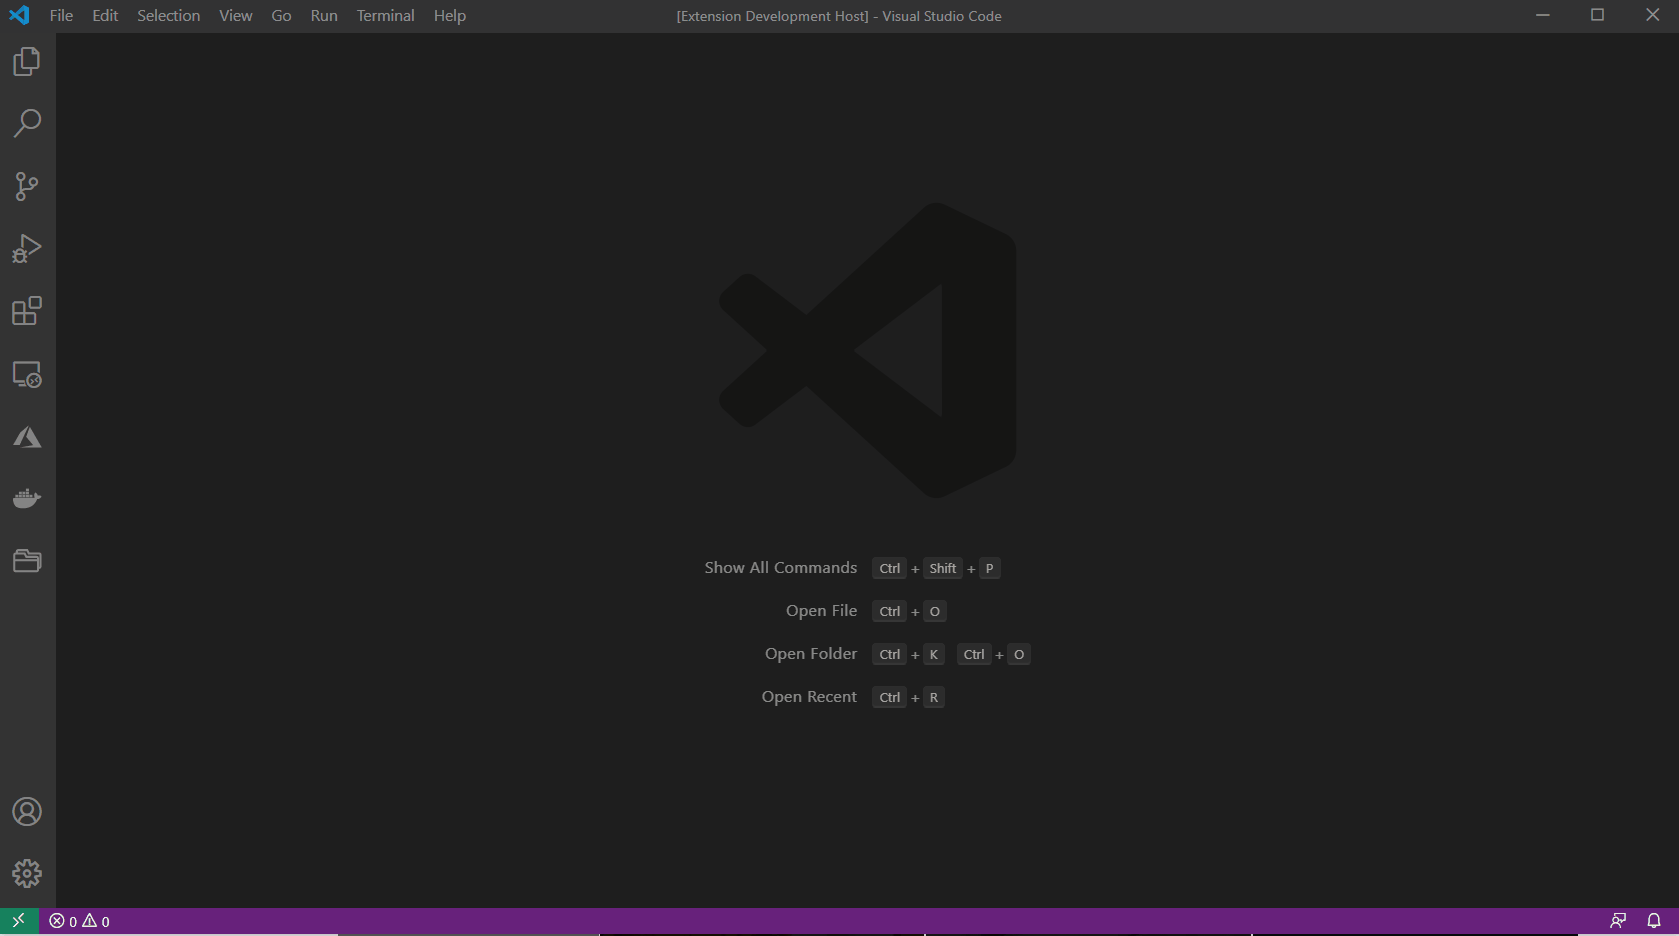
Task: Minimize the VS Code window
Action: pyautogui.click(x=1543, y=15)
